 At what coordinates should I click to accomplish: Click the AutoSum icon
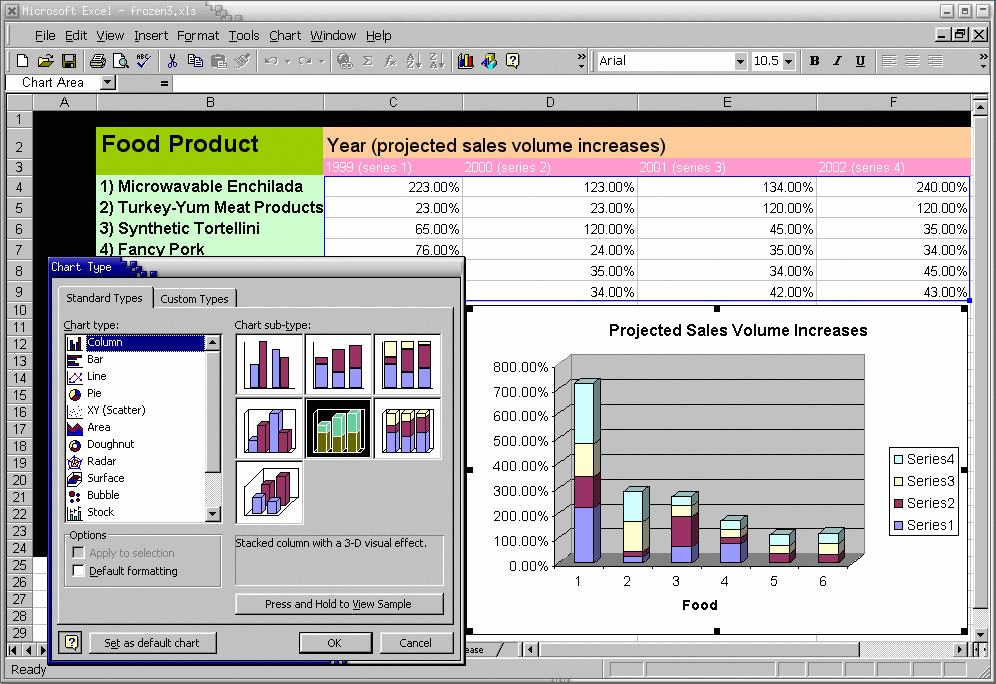tap(367, 61)
